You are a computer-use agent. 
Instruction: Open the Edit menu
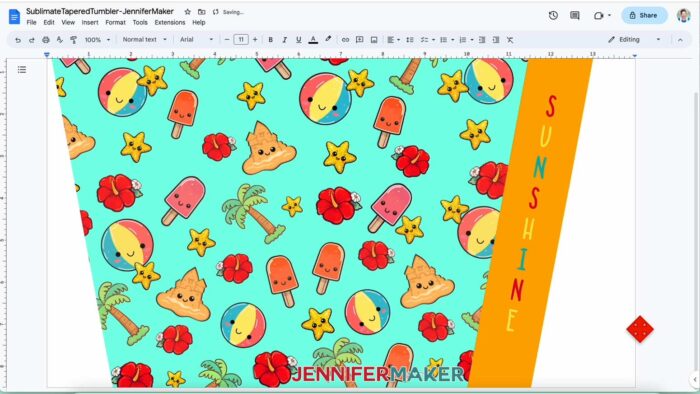tap(49, 22)
